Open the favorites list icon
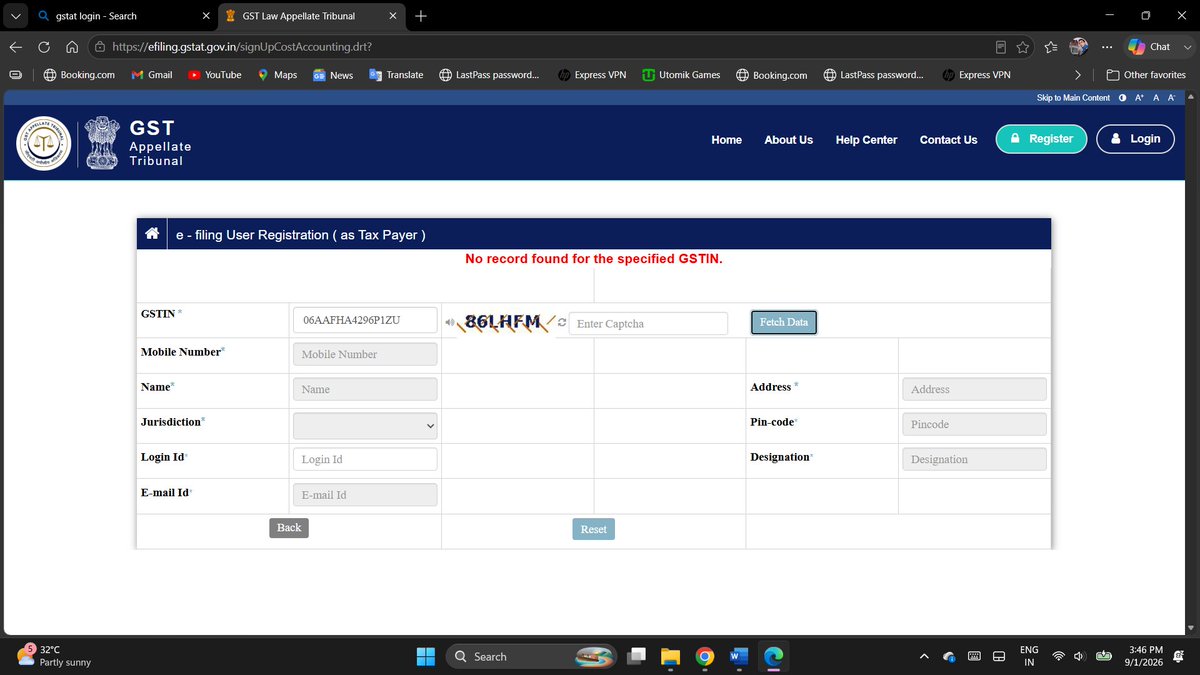 tap(1051, 47)
